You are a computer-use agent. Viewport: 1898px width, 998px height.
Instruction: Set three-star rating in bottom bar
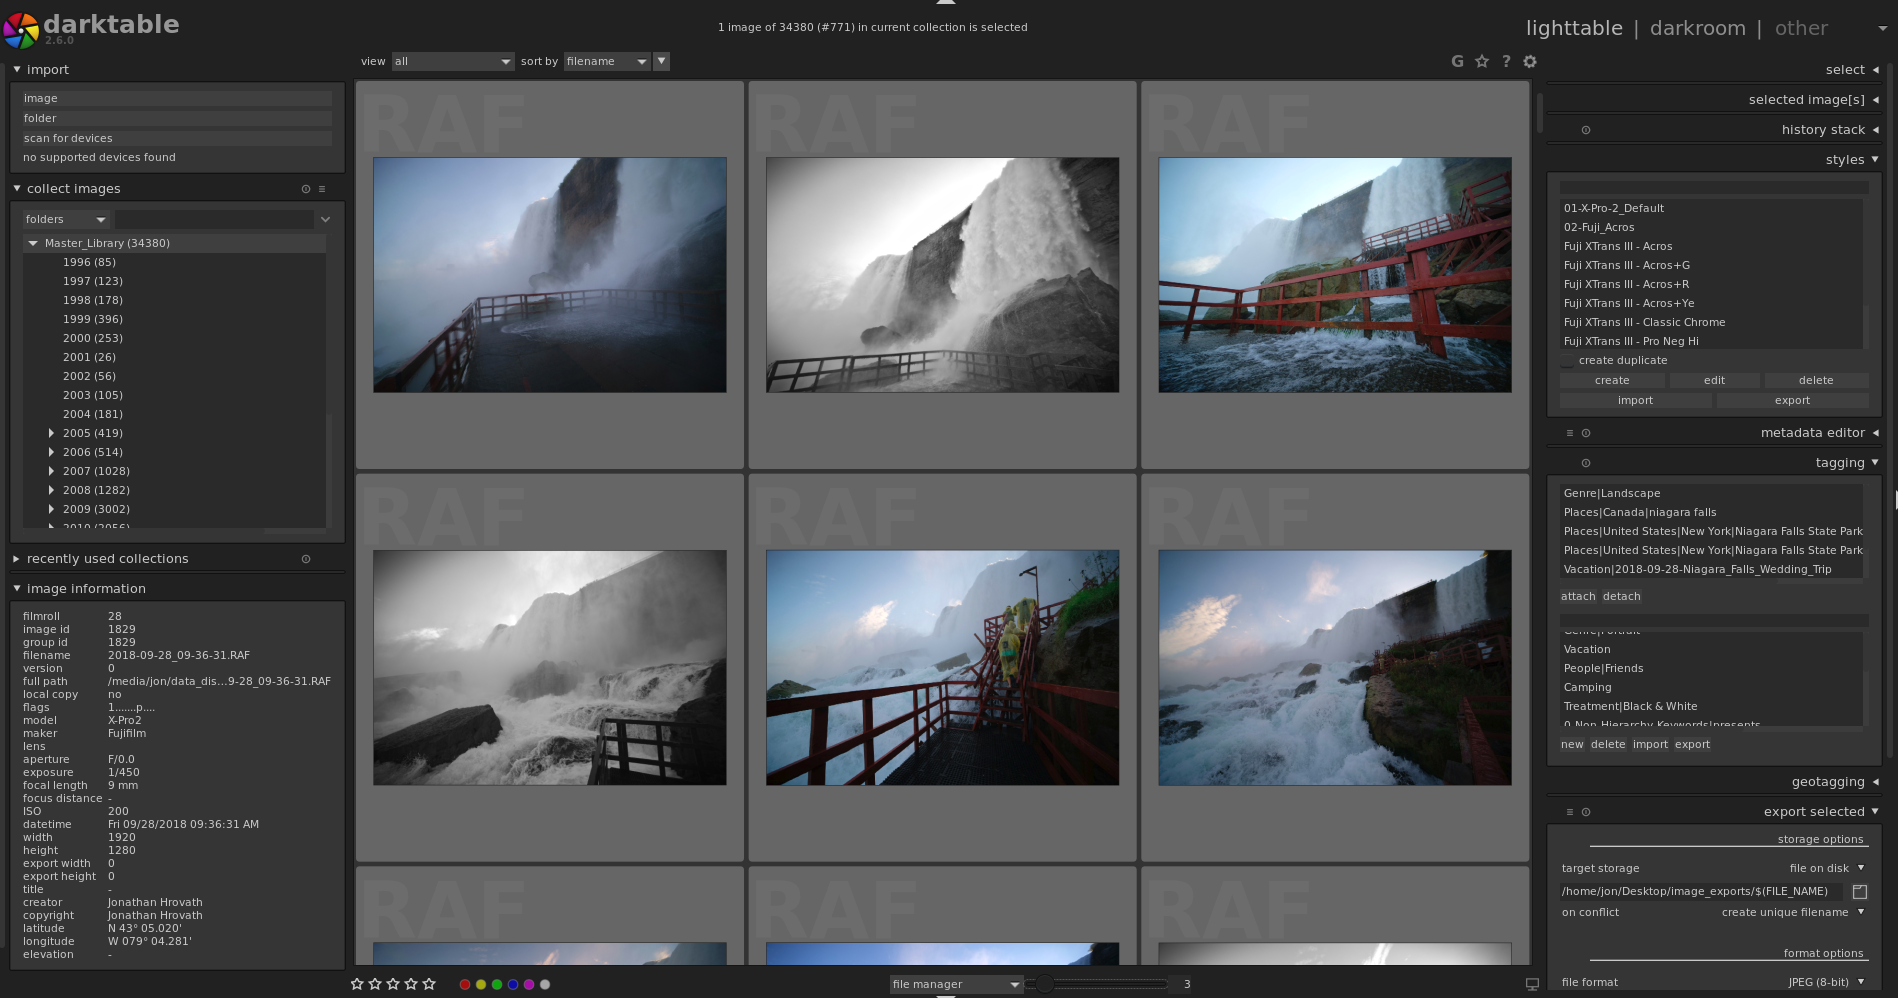(x=393, y=984)
